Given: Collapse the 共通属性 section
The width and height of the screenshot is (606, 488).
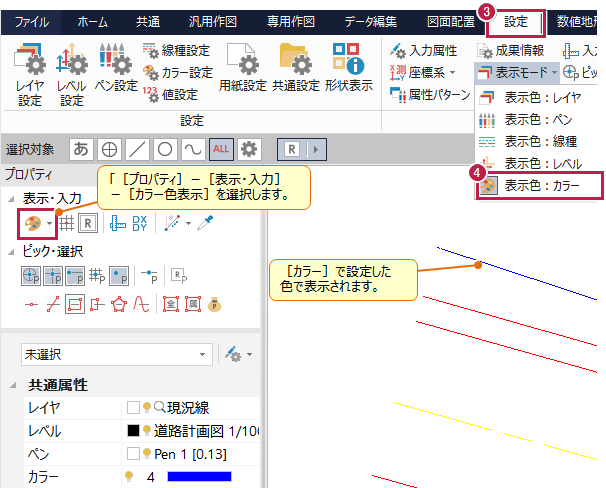Looking at the screenshot, I should pyautogui.click(x=11, y=384).
